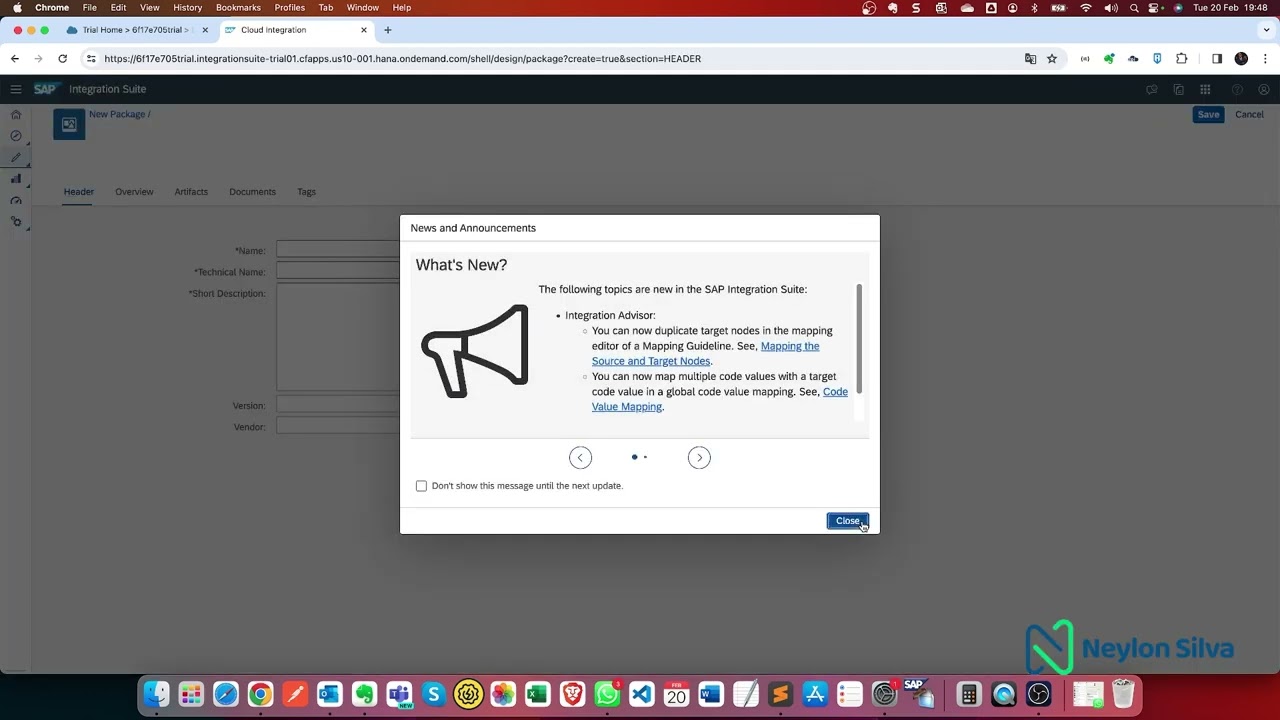This screenshot has width=1280, height=720.
Task: Expand Chrome tab search chevron
Action: tap(1264, 30)
